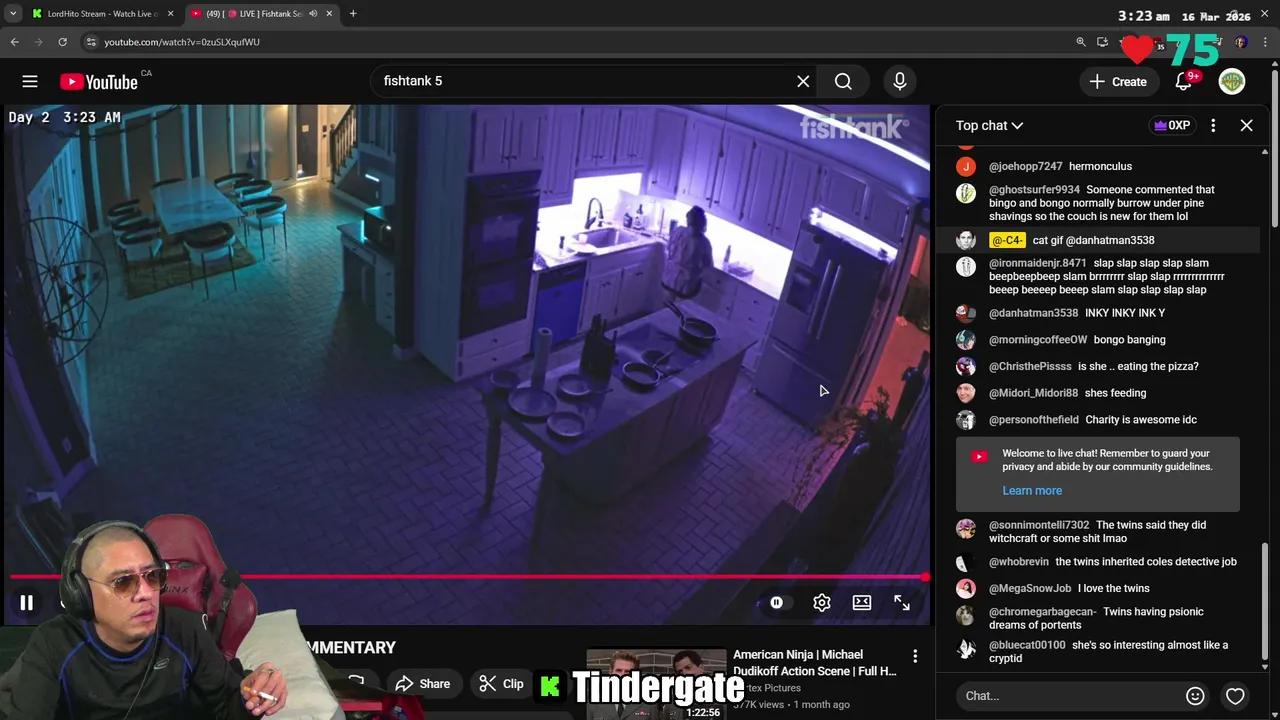Close the LordHito Stream tab
This screenshot has width=1280, height=720.
pyautogui.click(x=170, y=14)
